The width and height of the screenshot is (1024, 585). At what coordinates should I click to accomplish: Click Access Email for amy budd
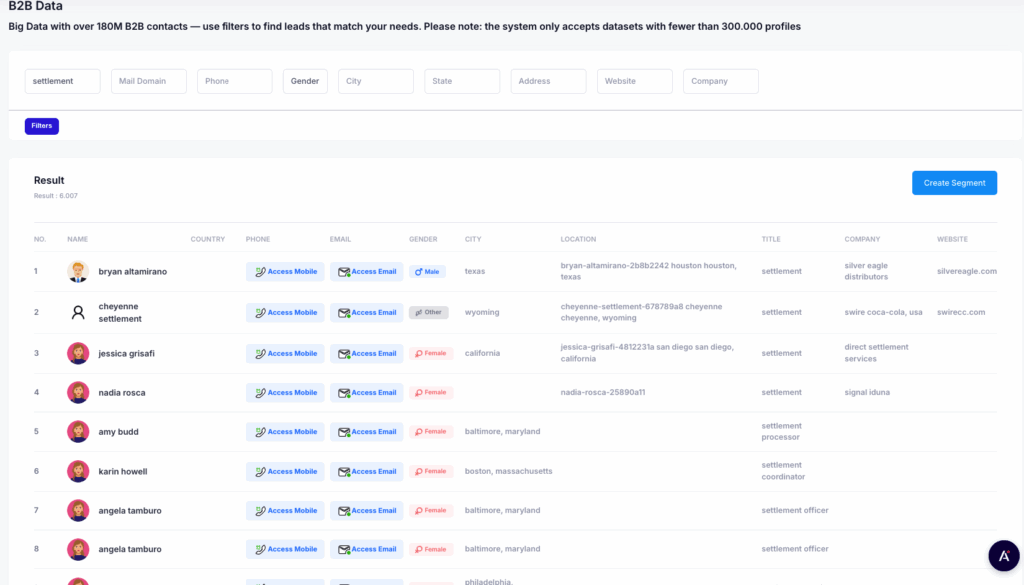[367, 432]
